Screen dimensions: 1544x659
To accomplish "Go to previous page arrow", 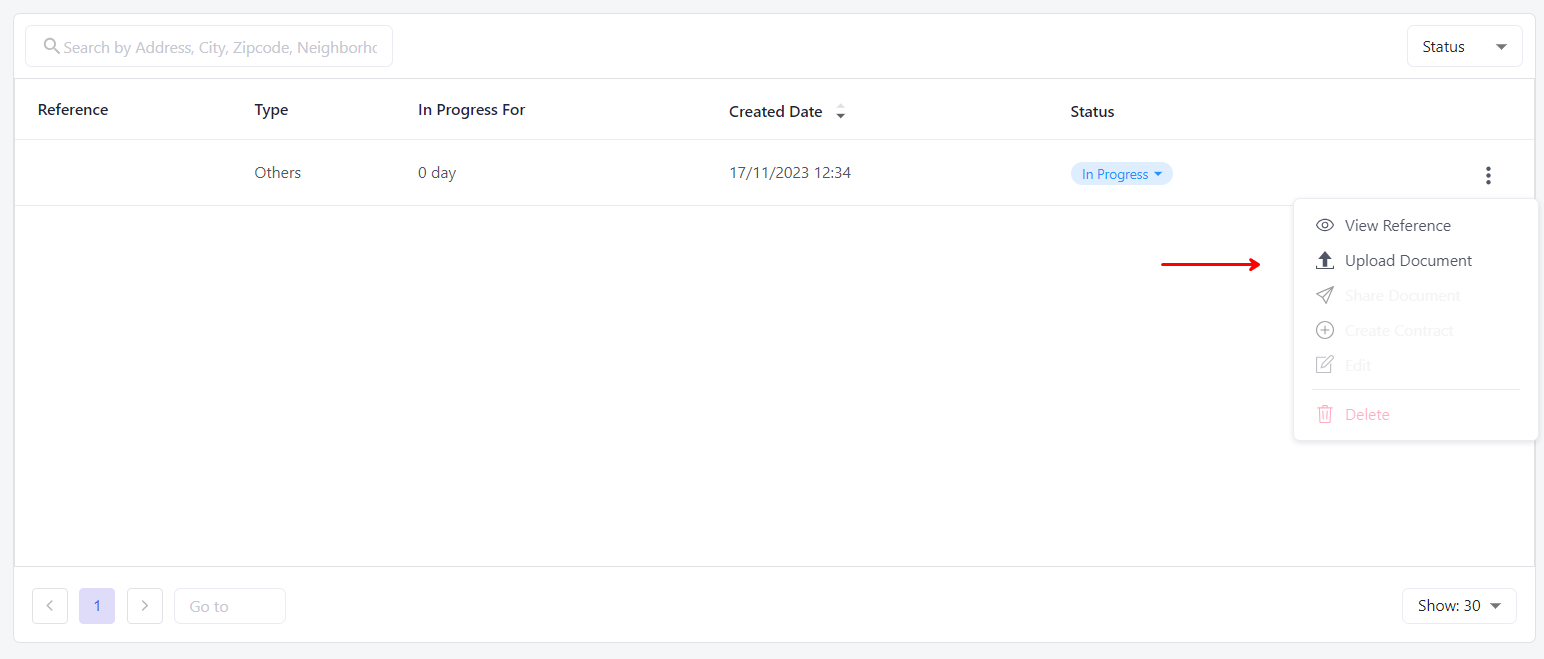I will [50, 606].
